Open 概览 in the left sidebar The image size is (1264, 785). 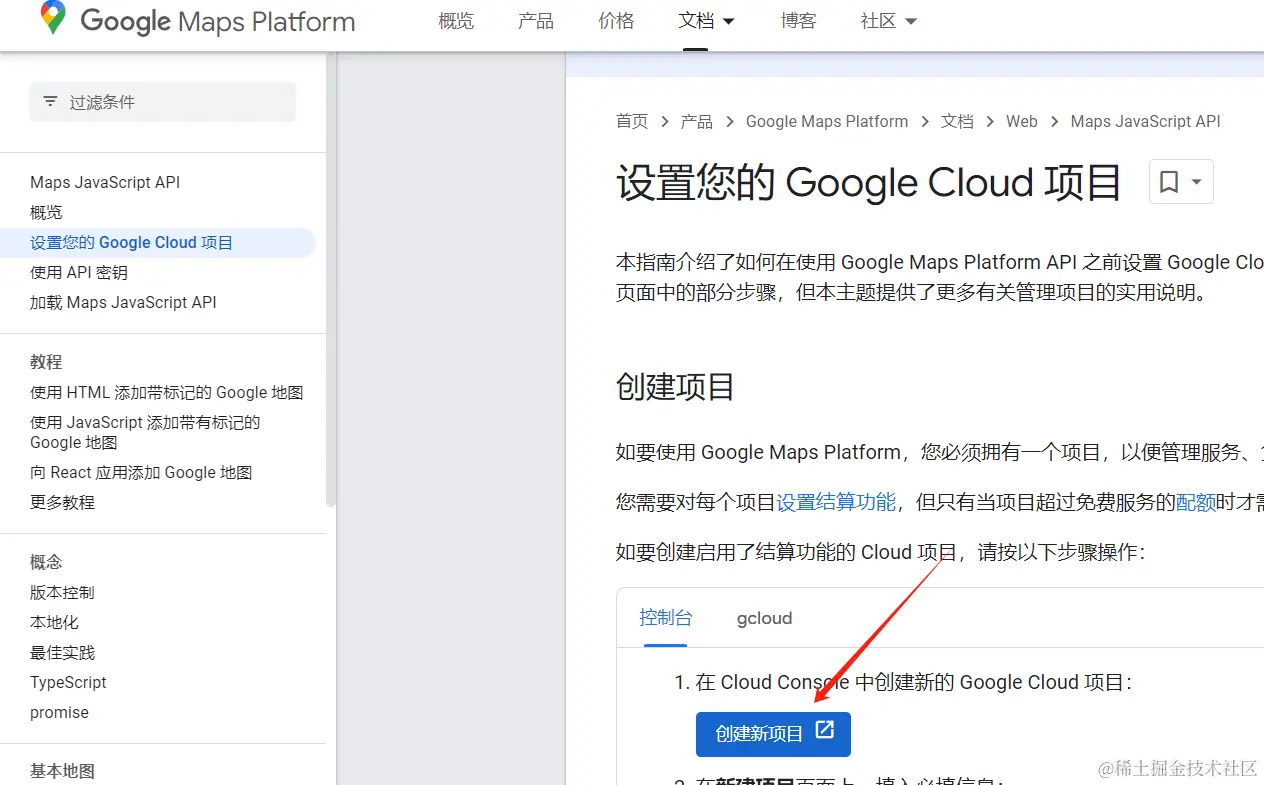46,212
